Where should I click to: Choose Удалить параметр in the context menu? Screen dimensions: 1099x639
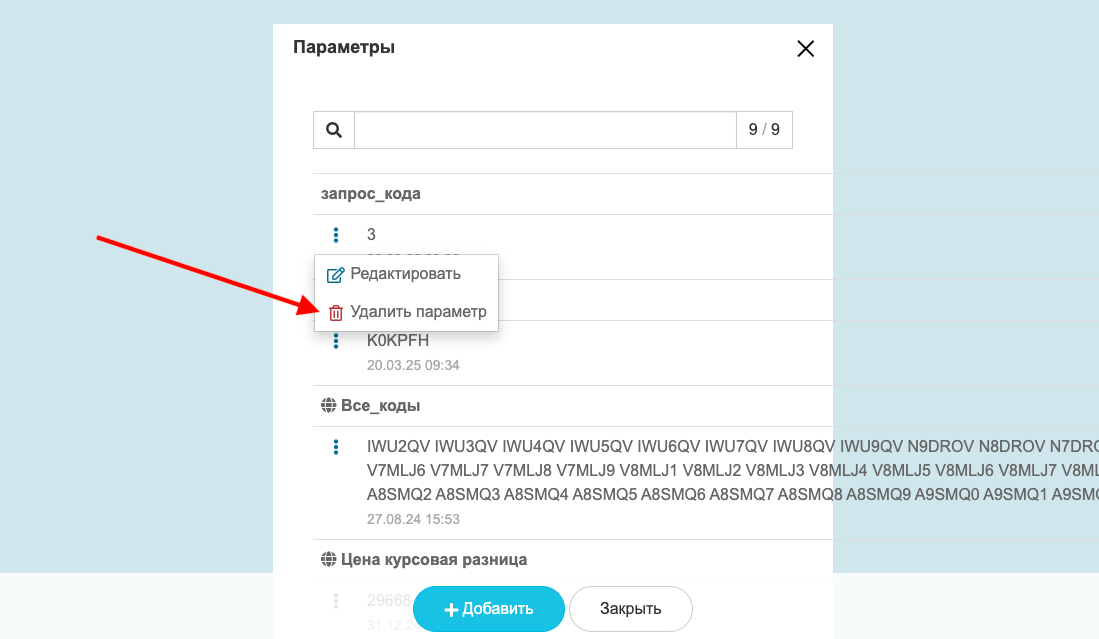407,312
